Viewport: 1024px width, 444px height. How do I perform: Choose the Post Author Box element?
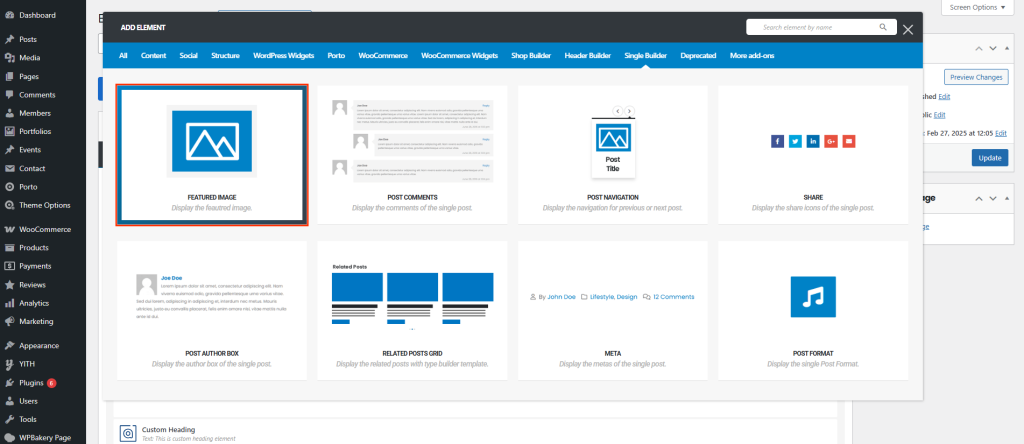click(x=212, y=310)
